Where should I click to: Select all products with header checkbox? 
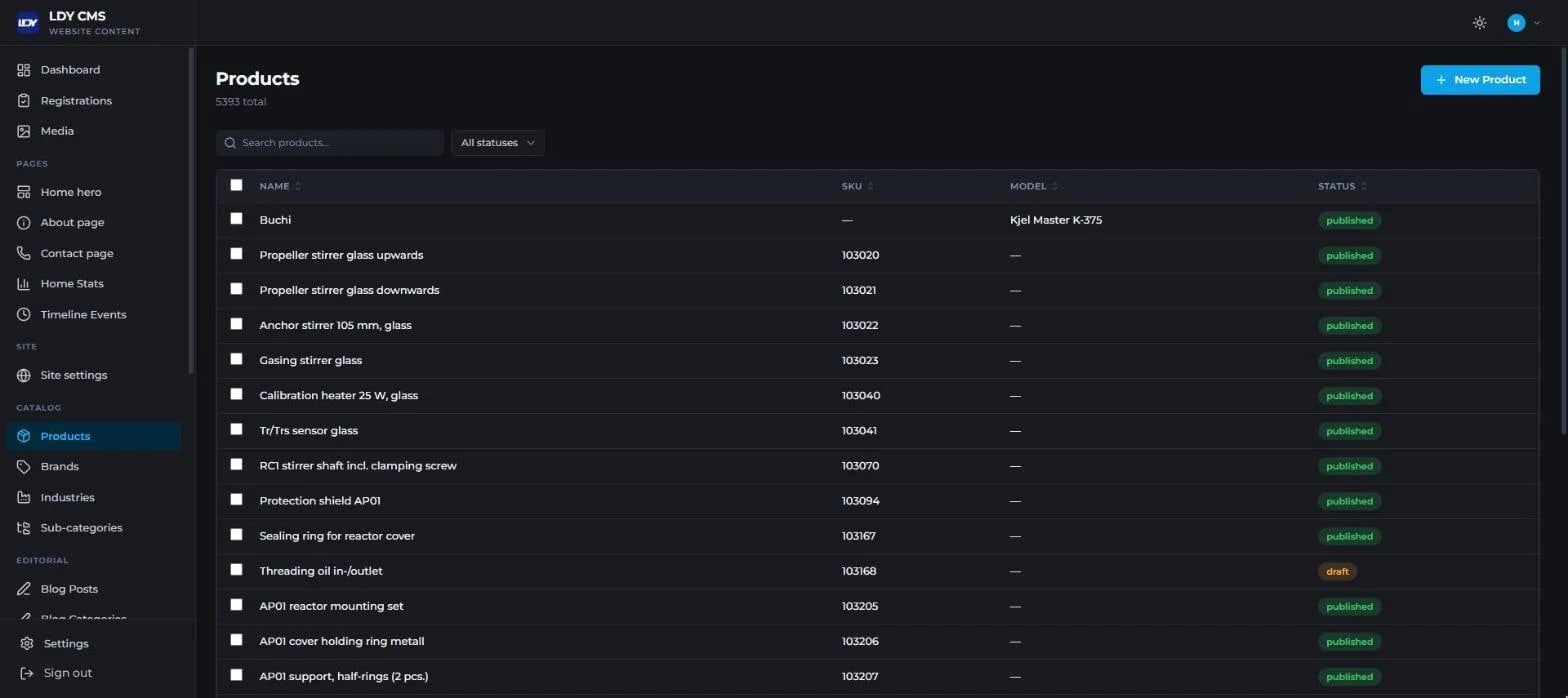(x=236, y=185)
